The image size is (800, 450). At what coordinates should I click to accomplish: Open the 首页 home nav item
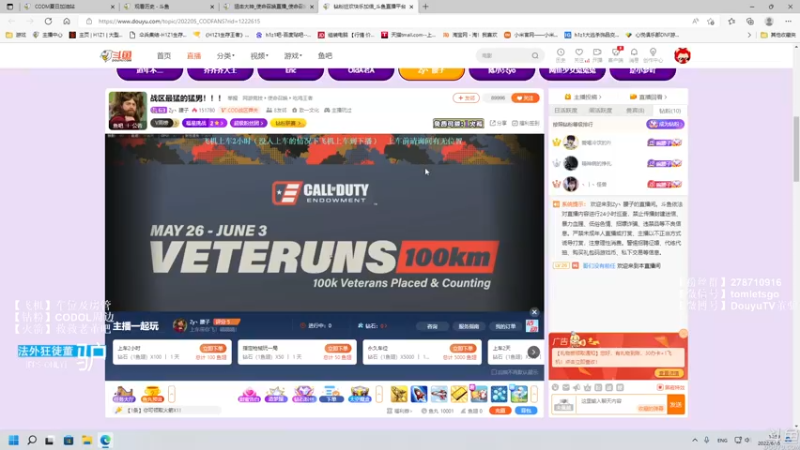164,56
